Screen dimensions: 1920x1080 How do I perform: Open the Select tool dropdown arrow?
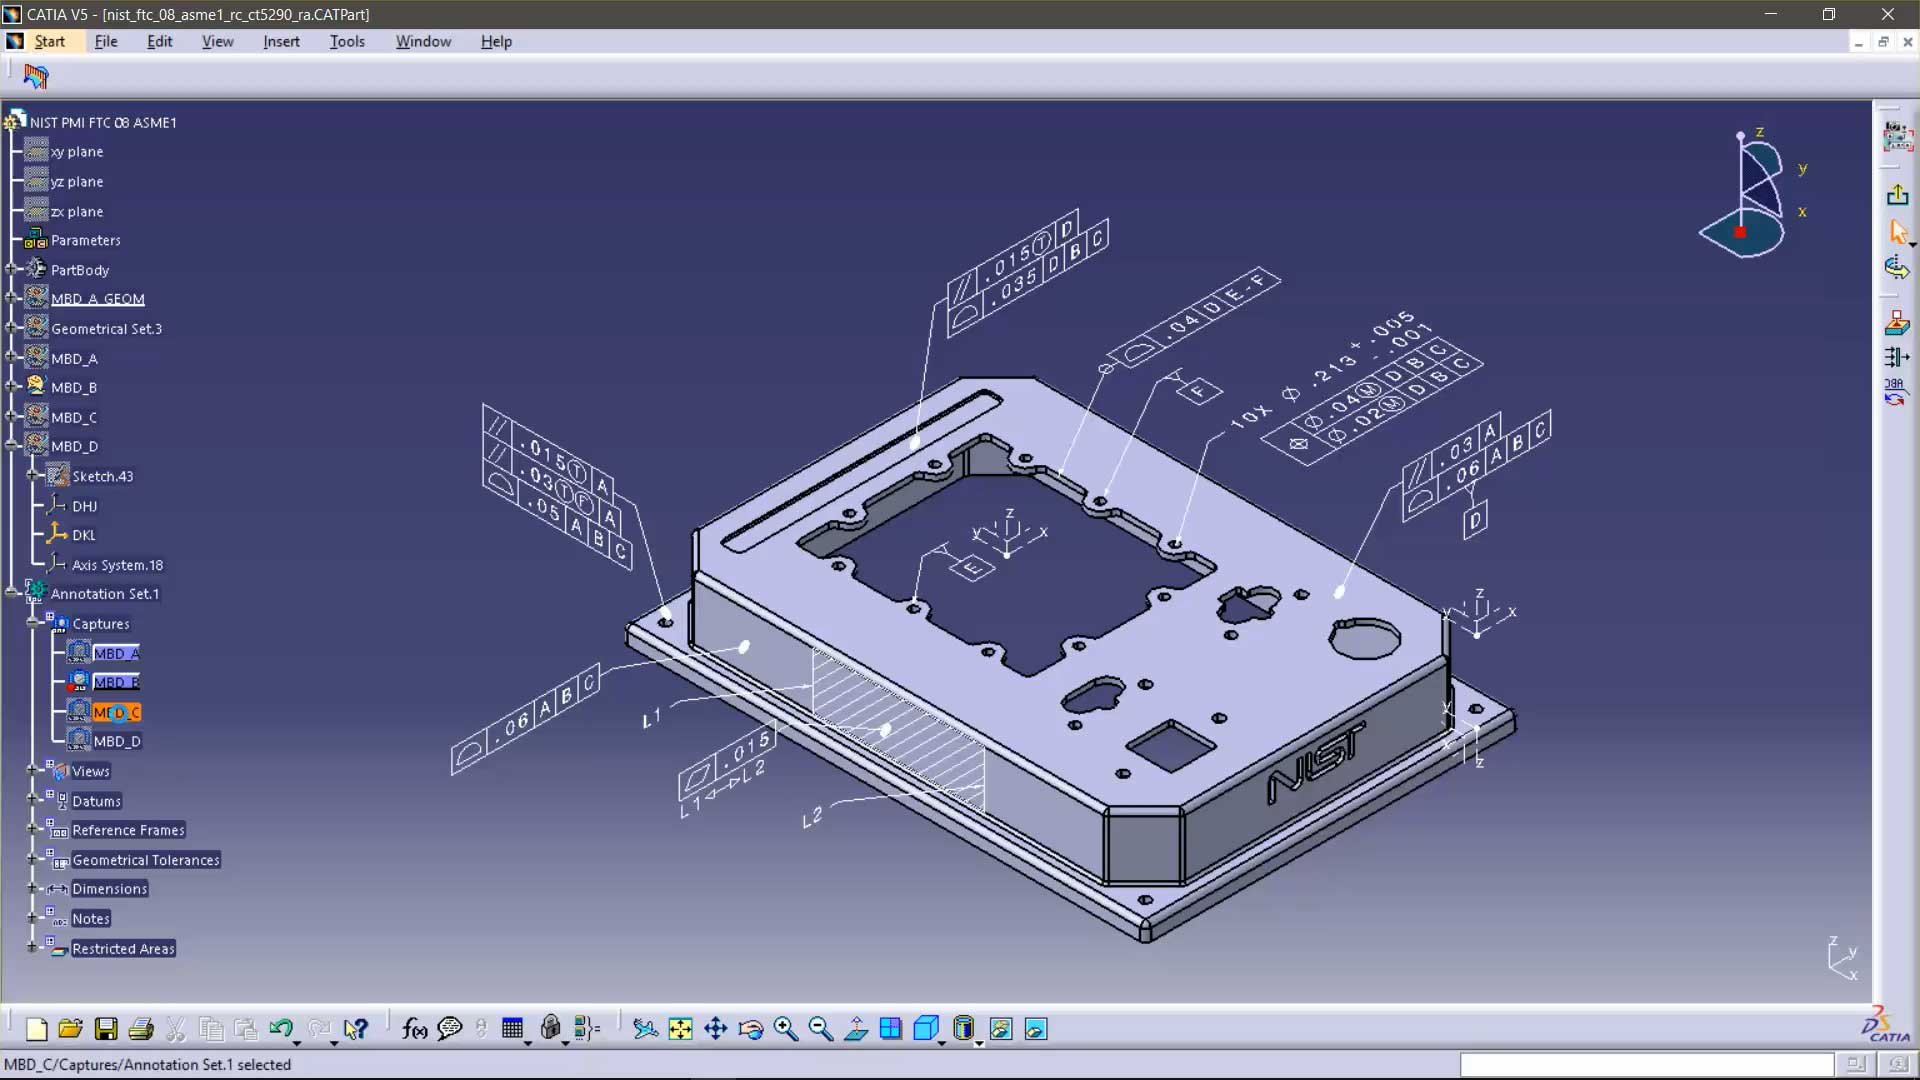[1912, 245]
